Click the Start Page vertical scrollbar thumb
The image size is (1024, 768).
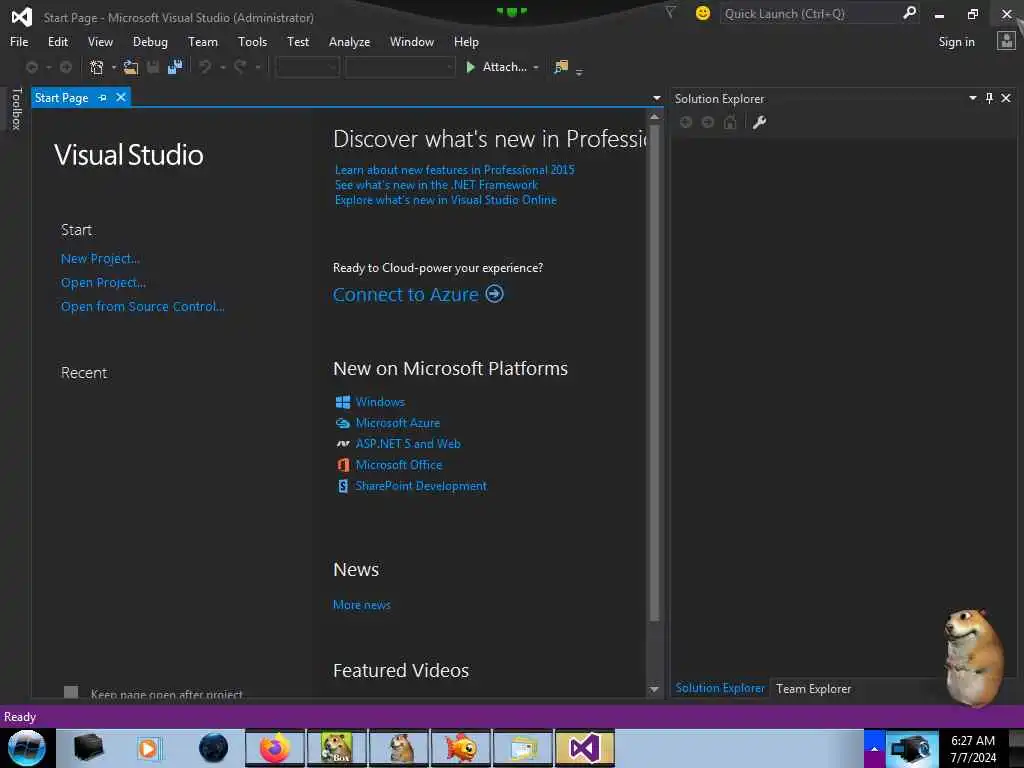[x=654, y=372]
